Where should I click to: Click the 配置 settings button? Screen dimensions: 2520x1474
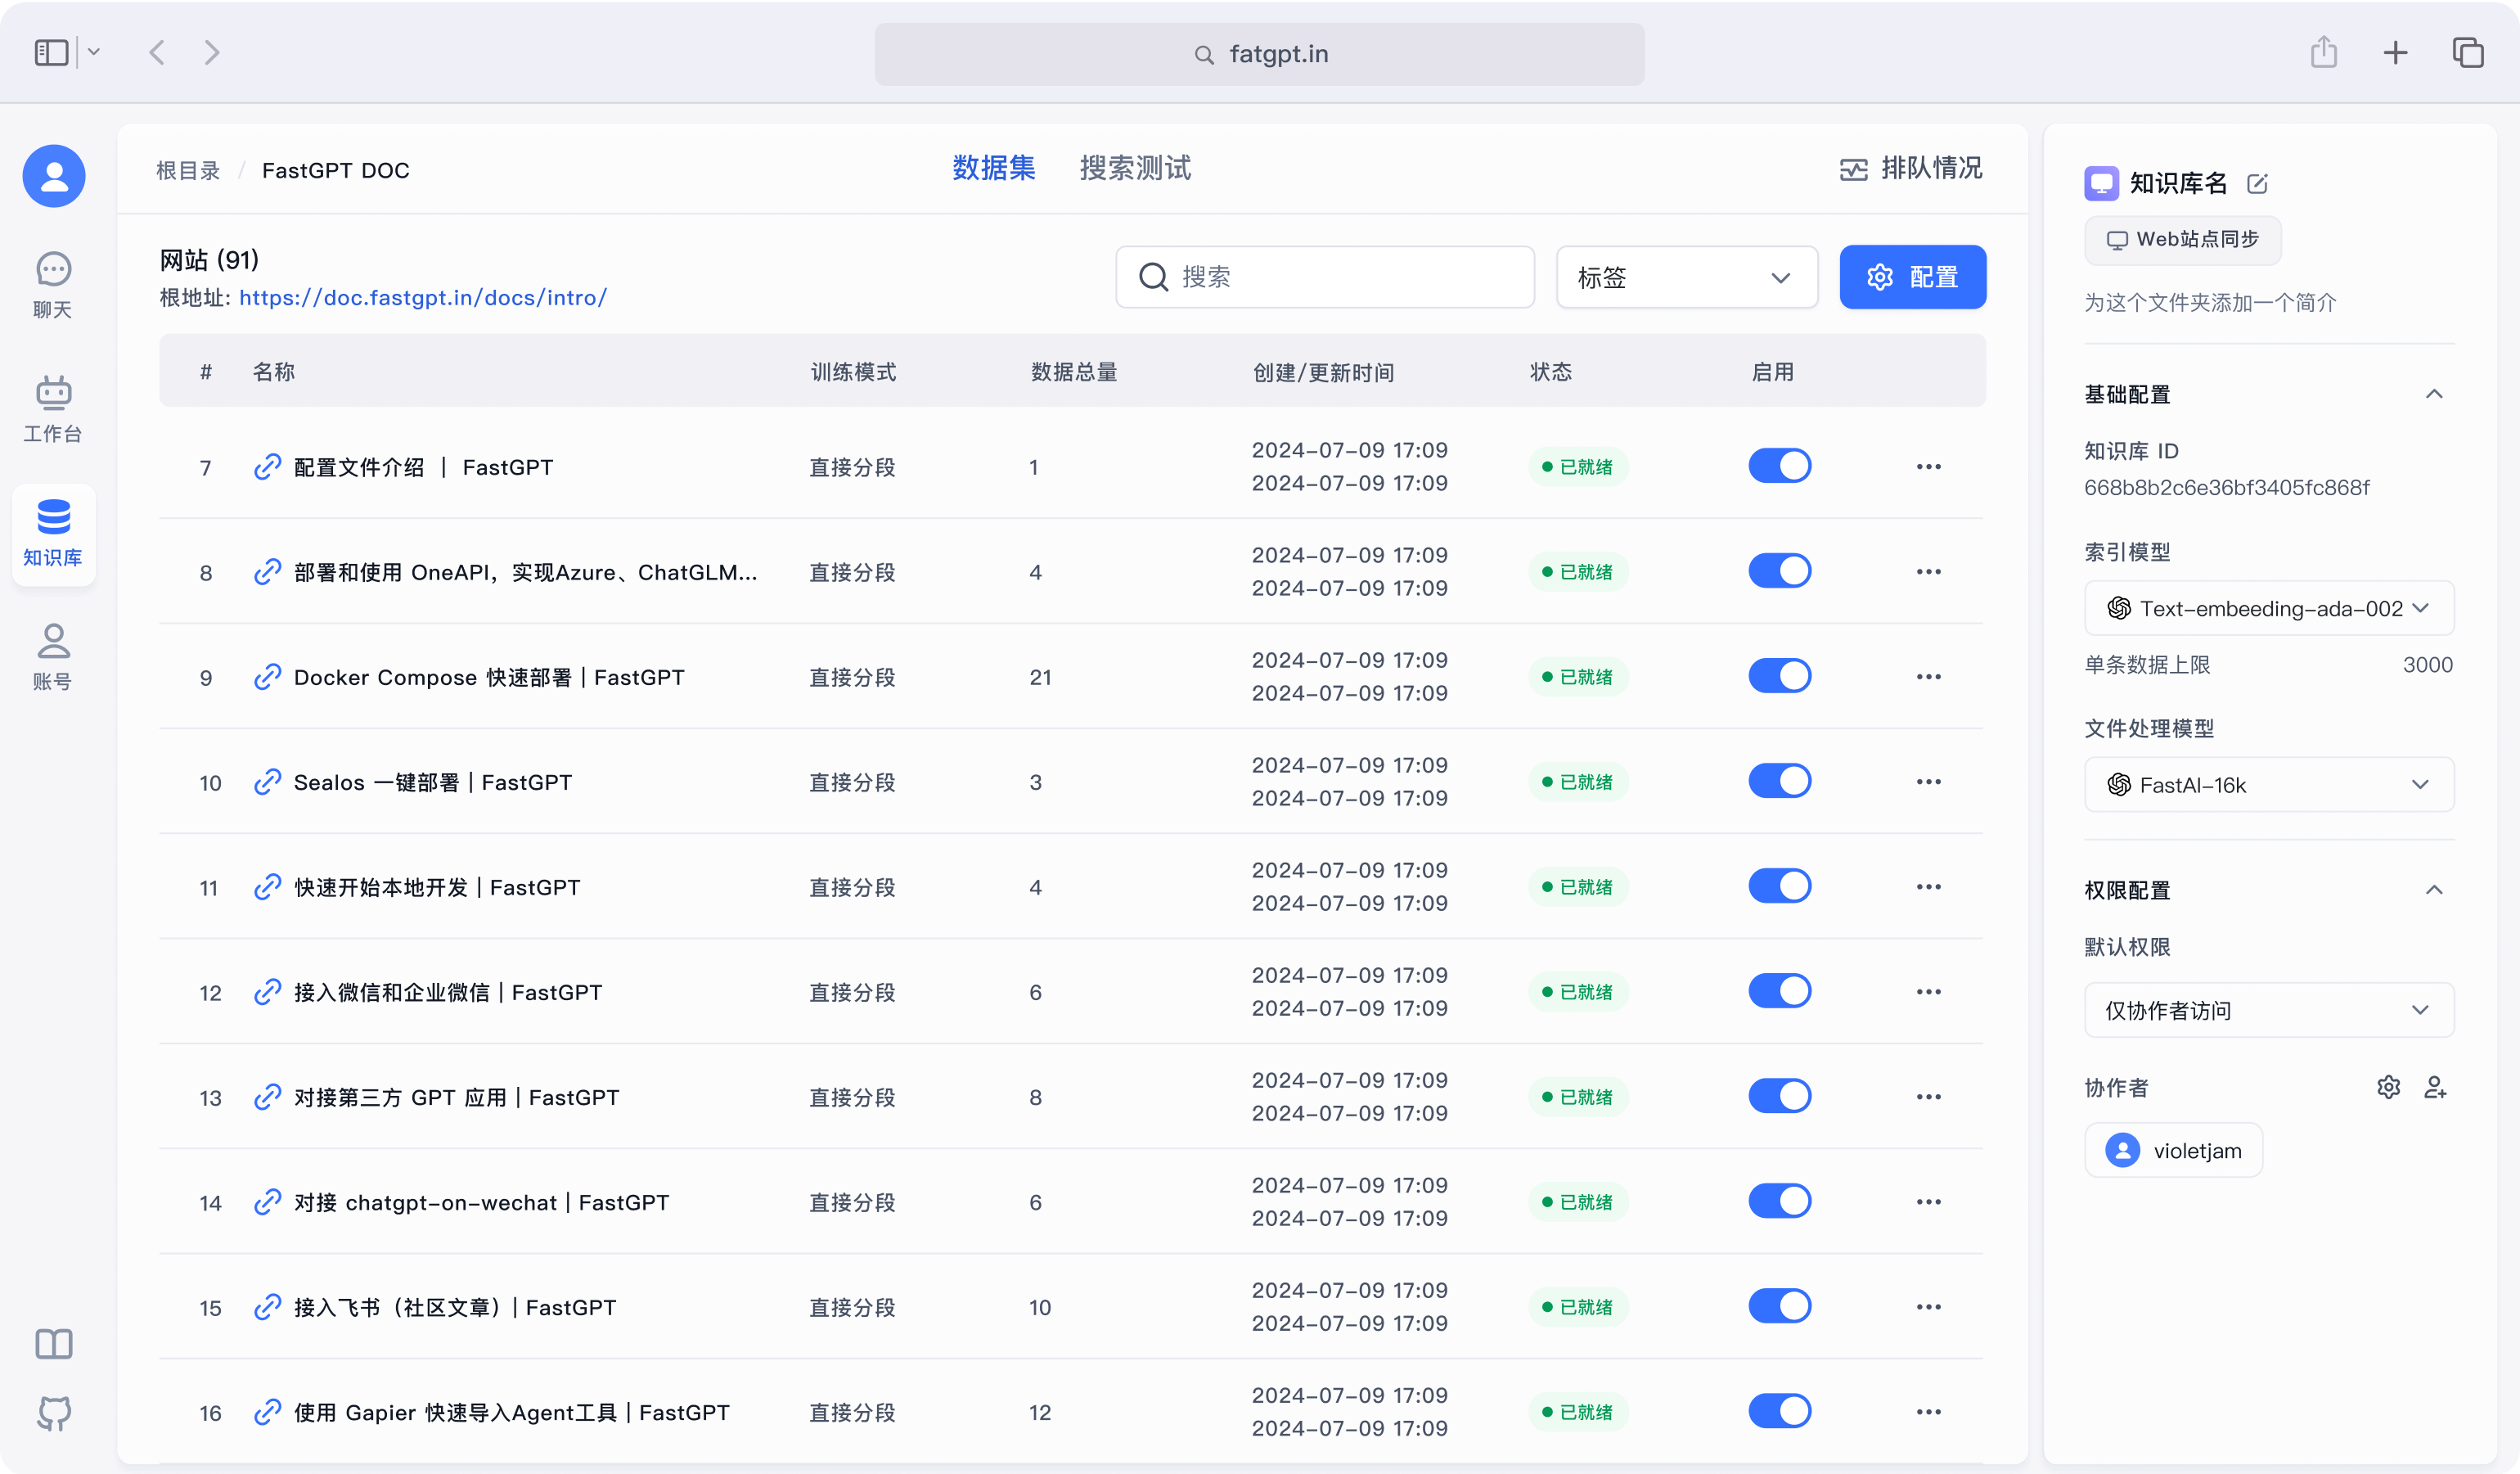[1912, 277]
